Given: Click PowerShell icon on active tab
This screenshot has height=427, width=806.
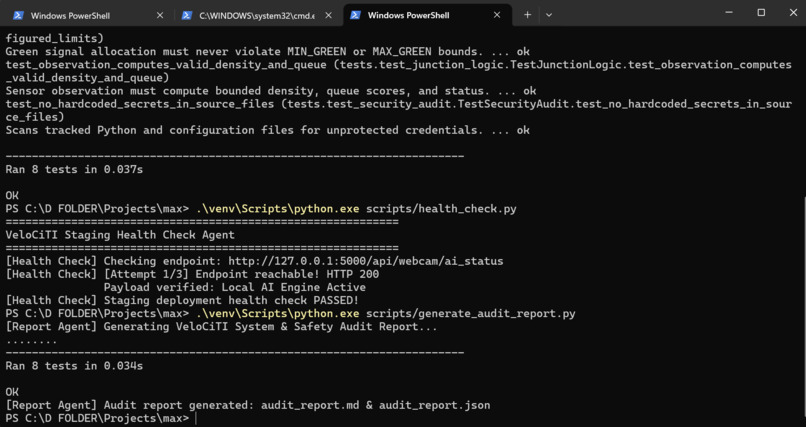Looking at the screenshot, I should tap(355, 15).
